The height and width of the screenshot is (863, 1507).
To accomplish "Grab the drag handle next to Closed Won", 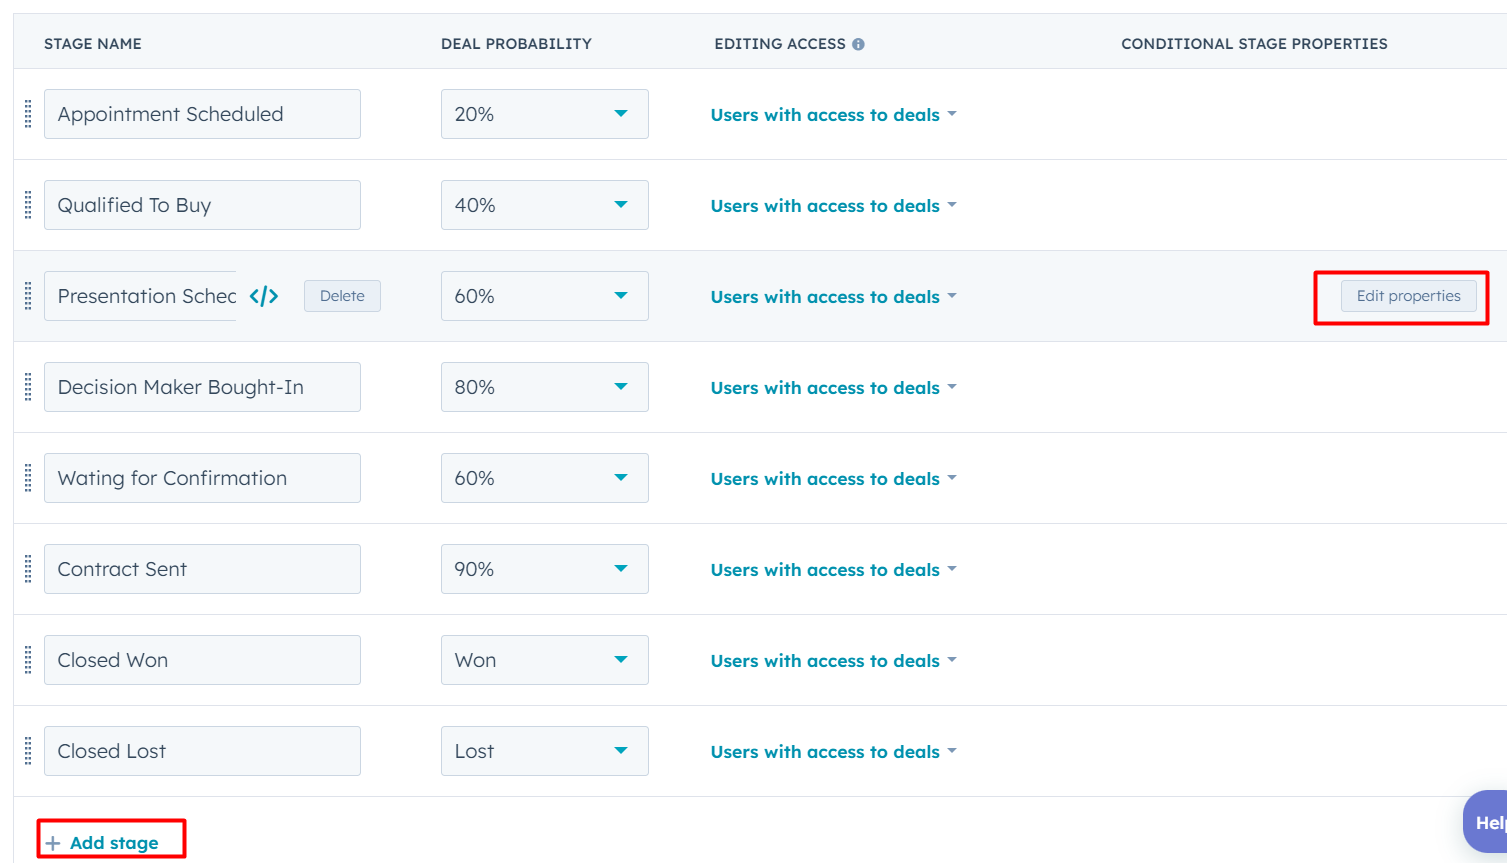I will (x=27, y=660).
